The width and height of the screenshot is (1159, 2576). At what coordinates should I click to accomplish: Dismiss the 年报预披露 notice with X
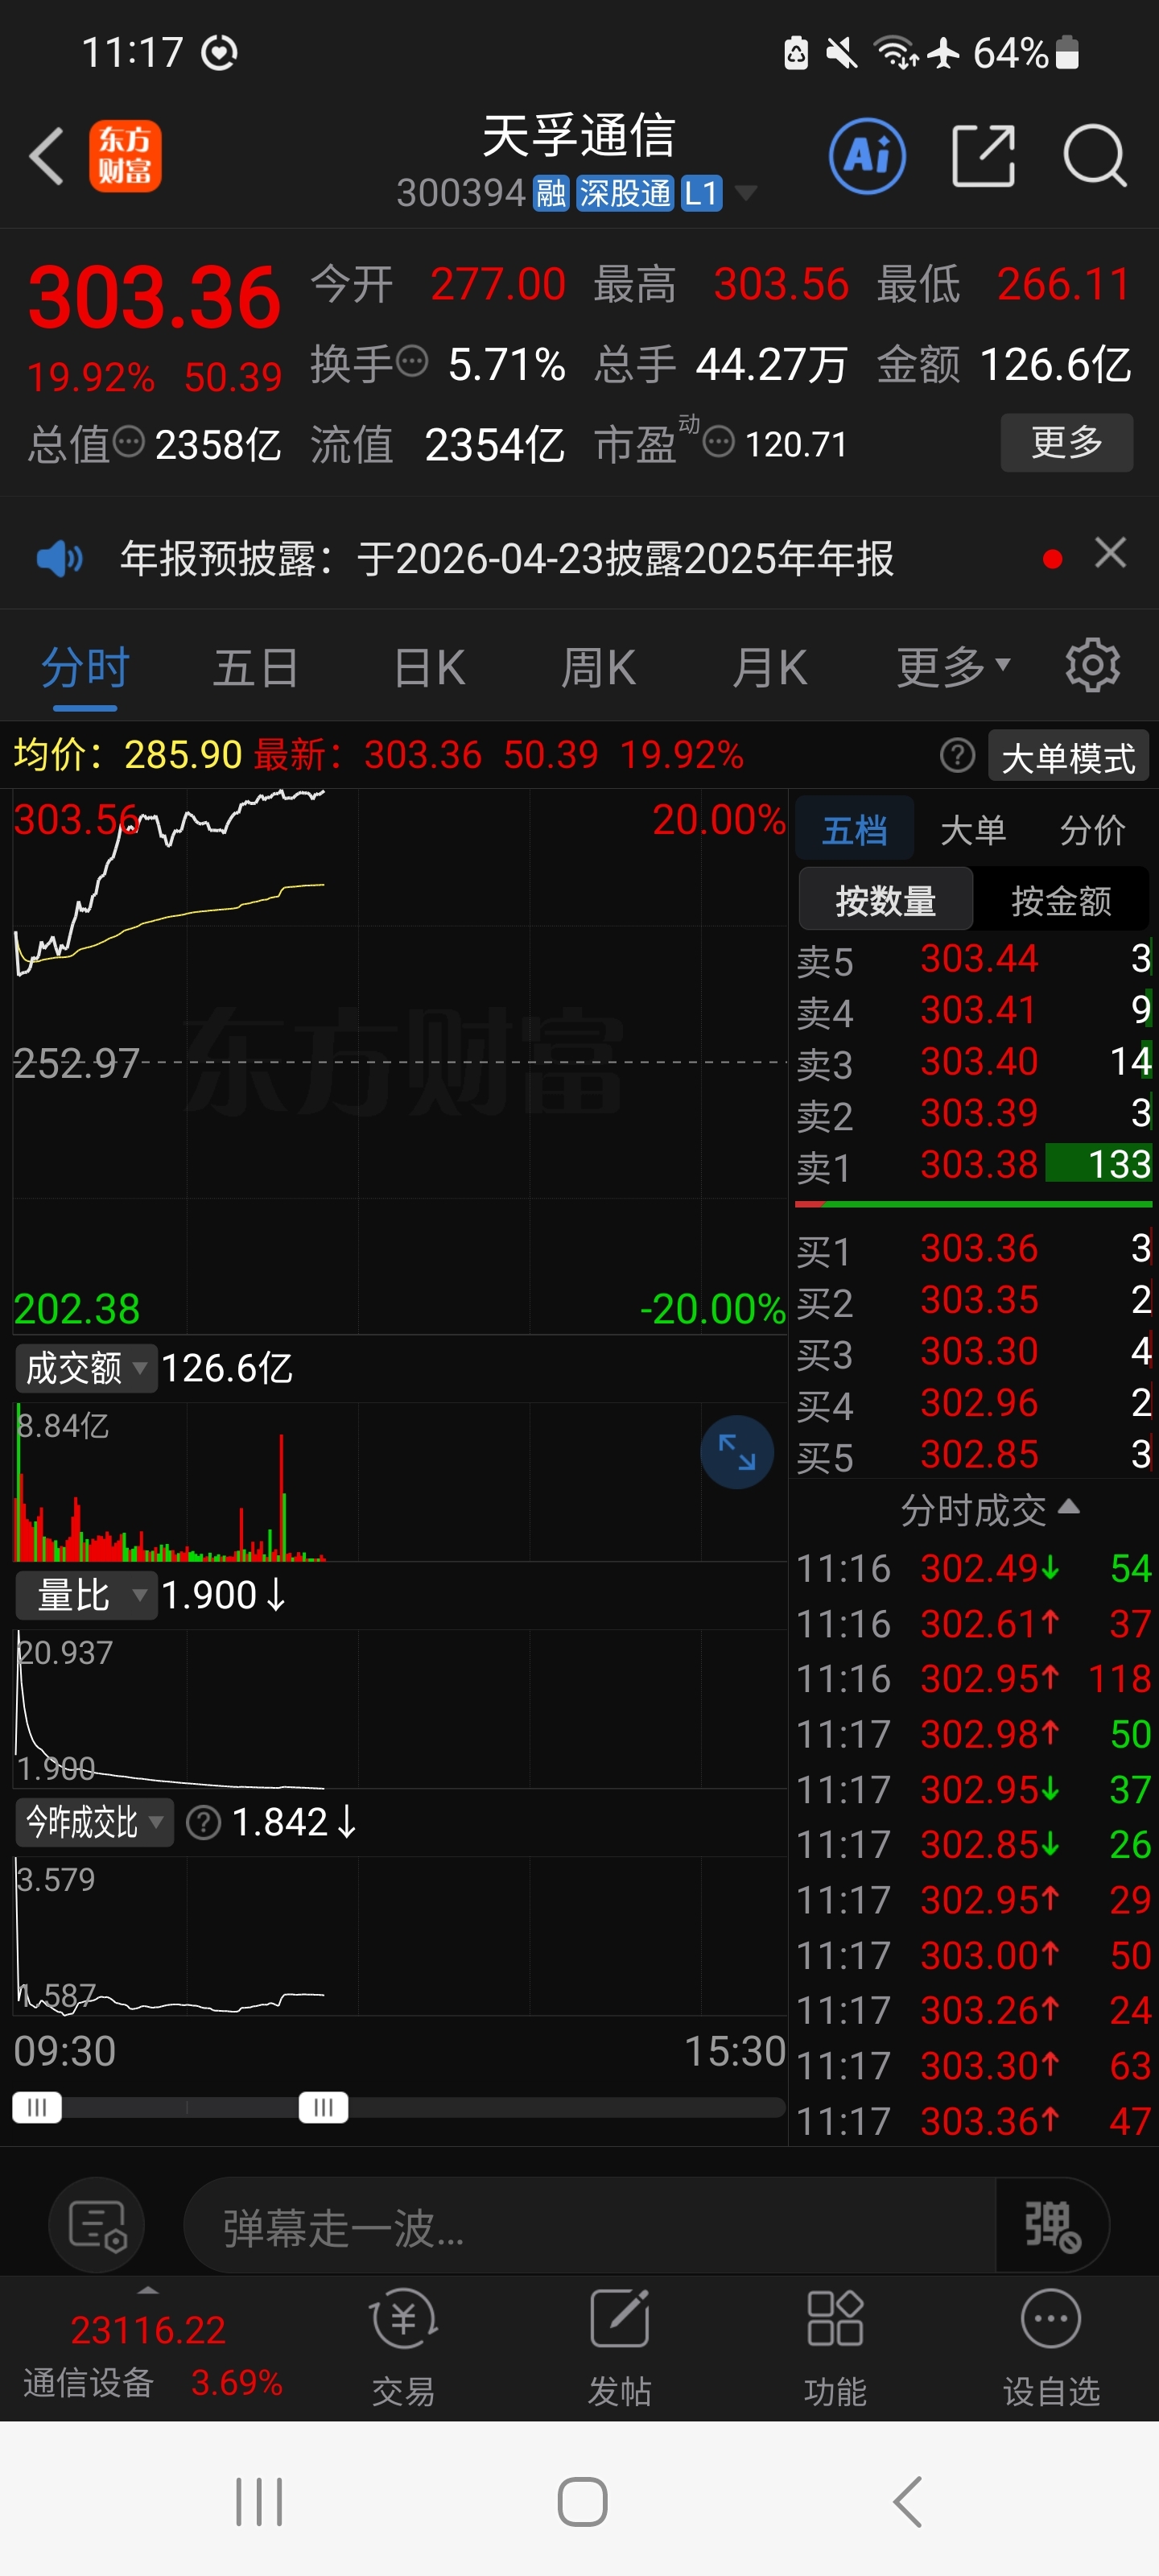[x=1110, y=553]
